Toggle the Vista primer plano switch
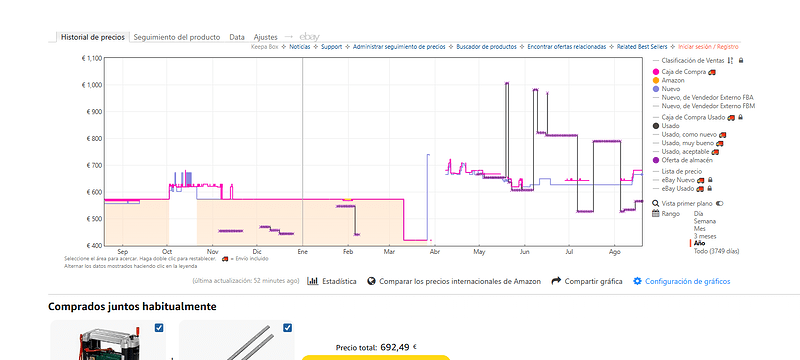800x360 pixels. [720, 203]
